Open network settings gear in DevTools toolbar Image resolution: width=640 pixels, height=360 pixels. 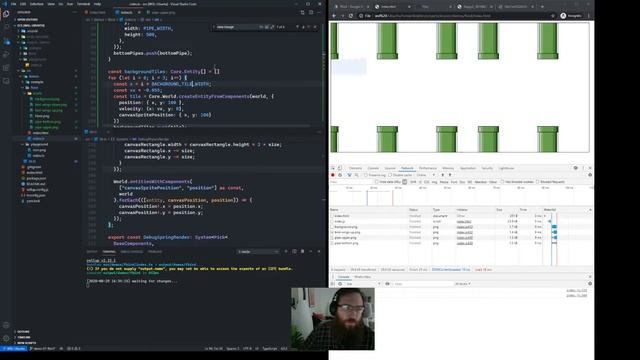tap(590, 175)
